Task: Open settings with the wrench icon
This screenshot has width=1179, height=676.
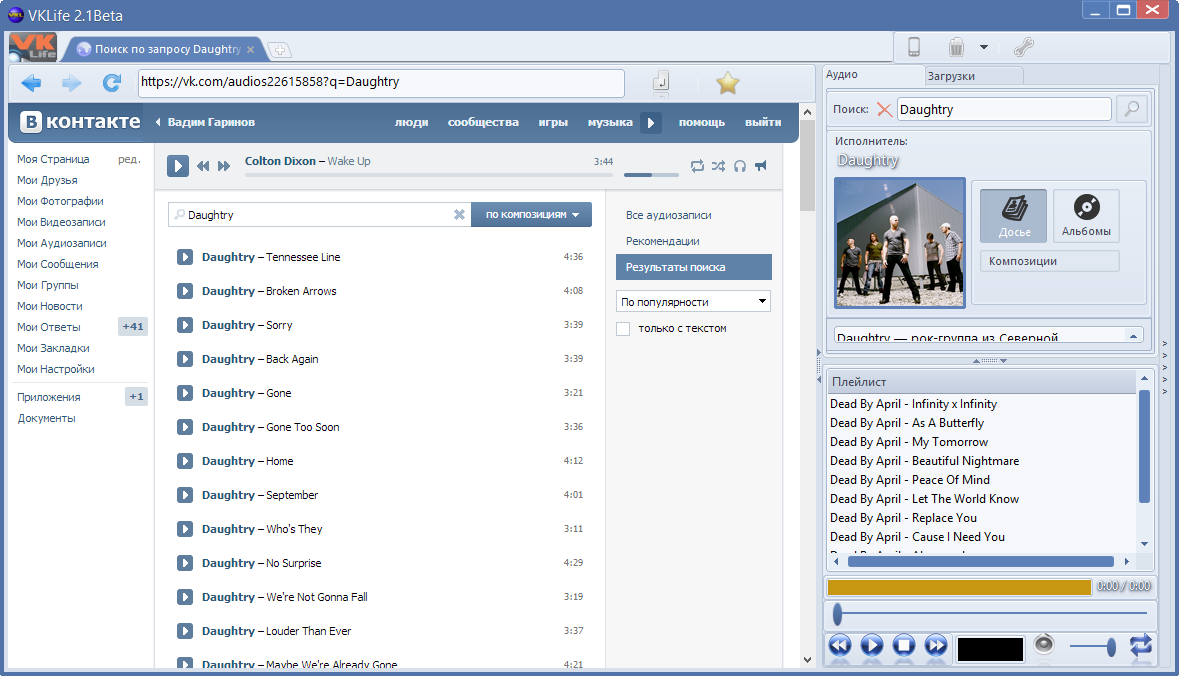Action: (1023, 47)
